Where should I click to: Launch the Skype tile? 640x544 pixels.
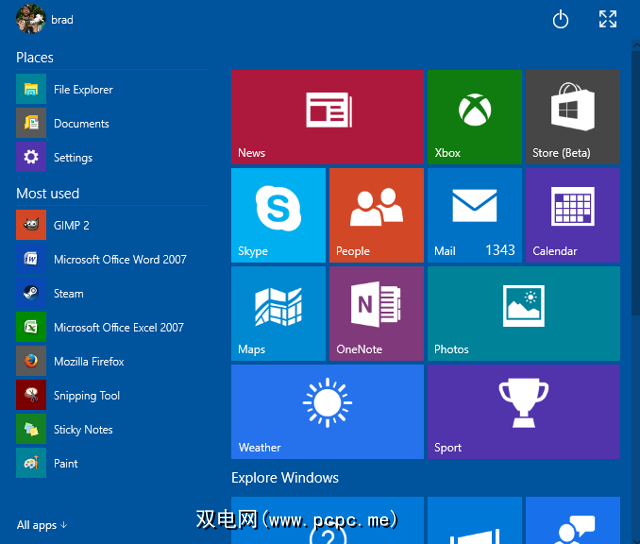click(x=278, y=215)
